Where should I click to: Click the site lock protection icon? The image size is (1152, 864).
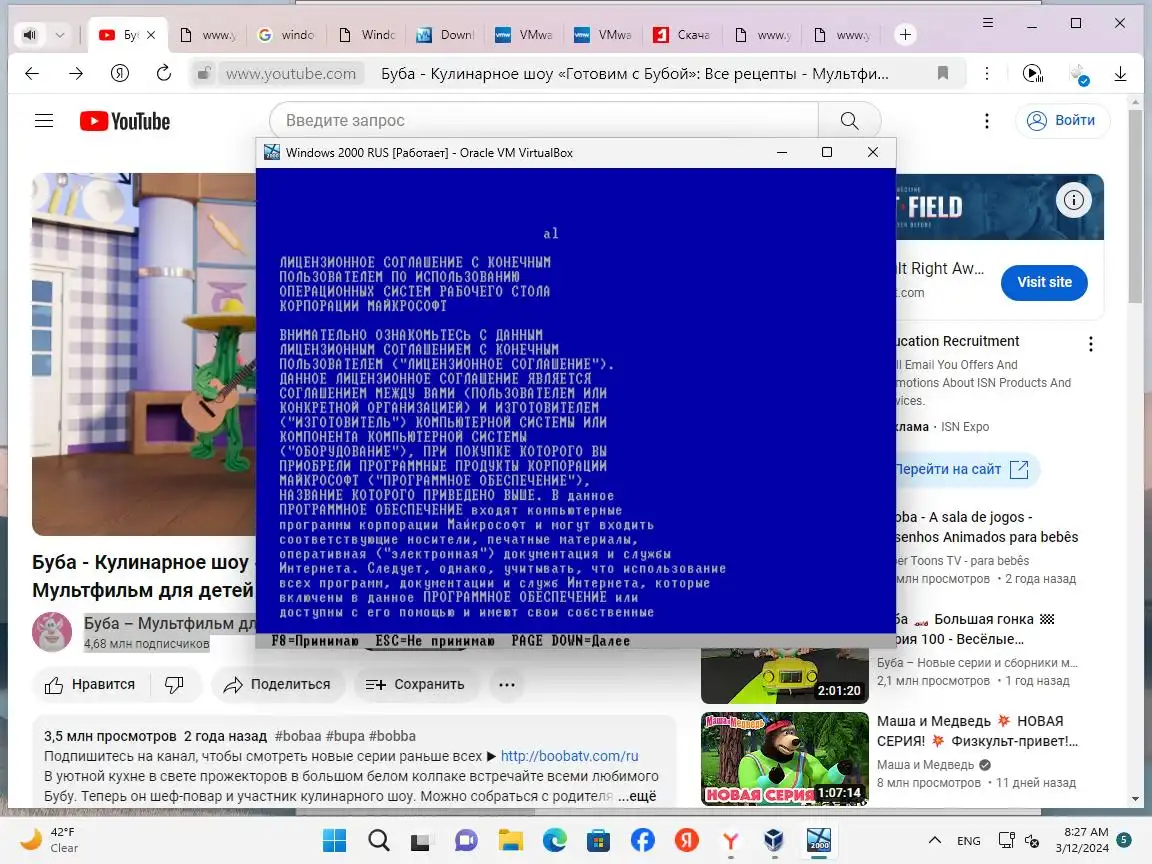click(204, 73)
